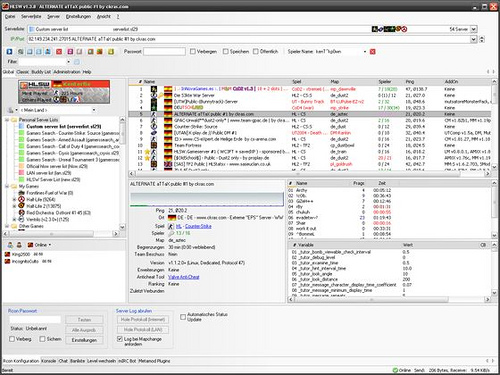Click the German flag in Ort details row
This screenshot has width=500, height=375.
pos(172,218)
